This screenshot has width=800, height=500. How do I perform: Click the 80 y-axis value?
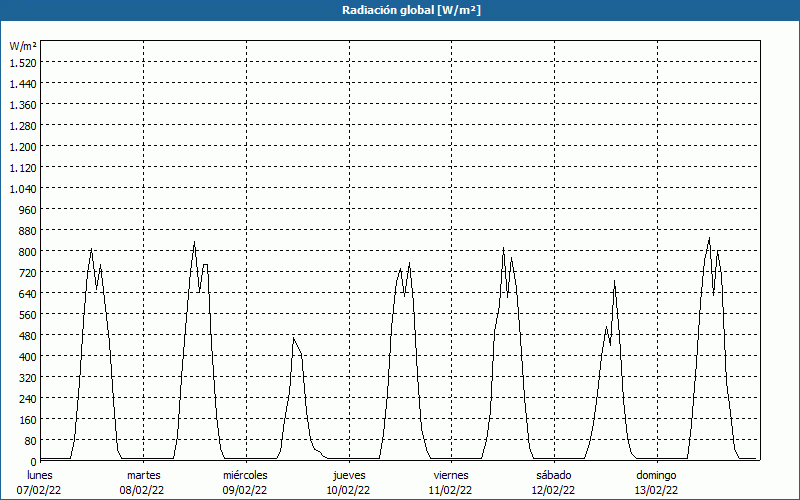(30, 440)
